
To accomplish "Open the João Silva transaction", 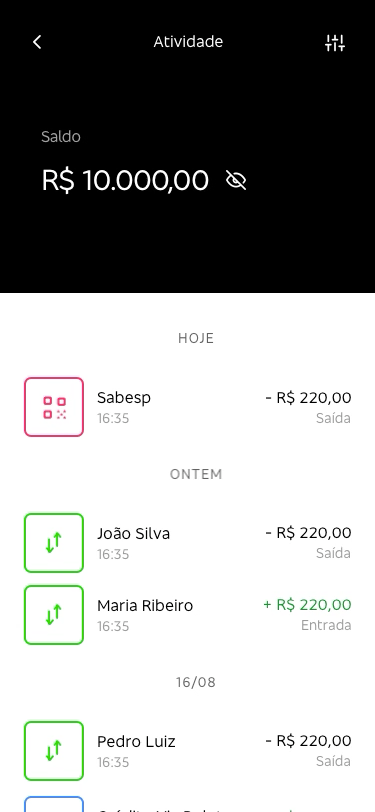I will (x=188, y=543).
